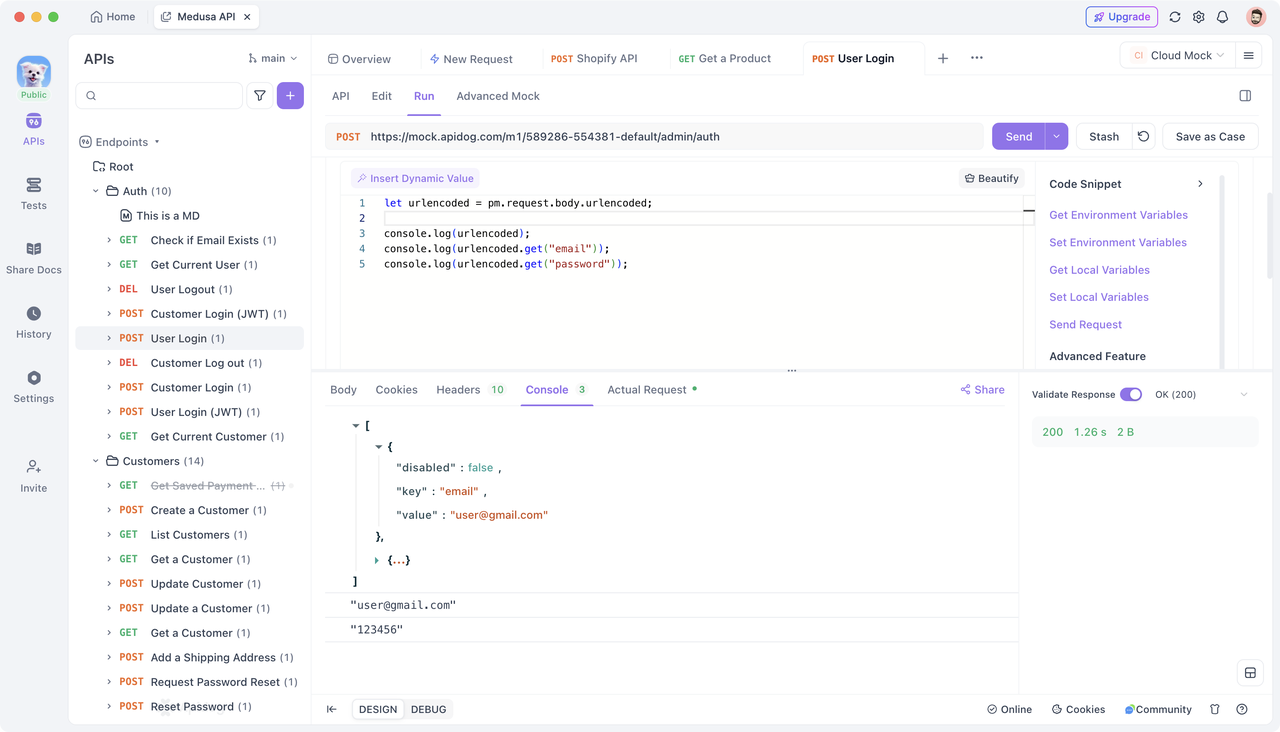Screen dimensions: 1280x732
Task: Click the reset icon next to Stash
Action: pos(1144,136)
